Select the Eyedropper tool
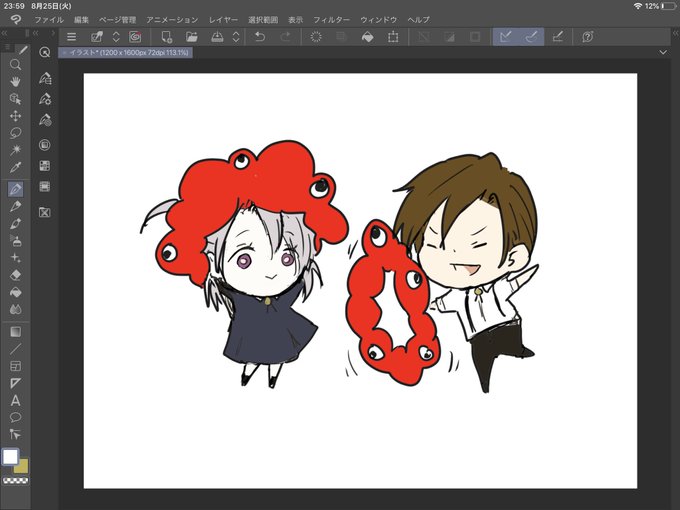 [16, 167]
